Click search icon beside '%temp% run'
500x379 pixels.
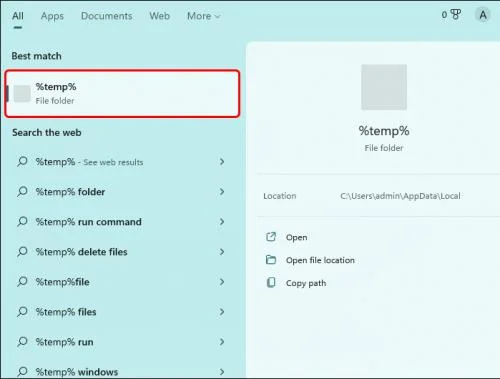coord(22,342)
